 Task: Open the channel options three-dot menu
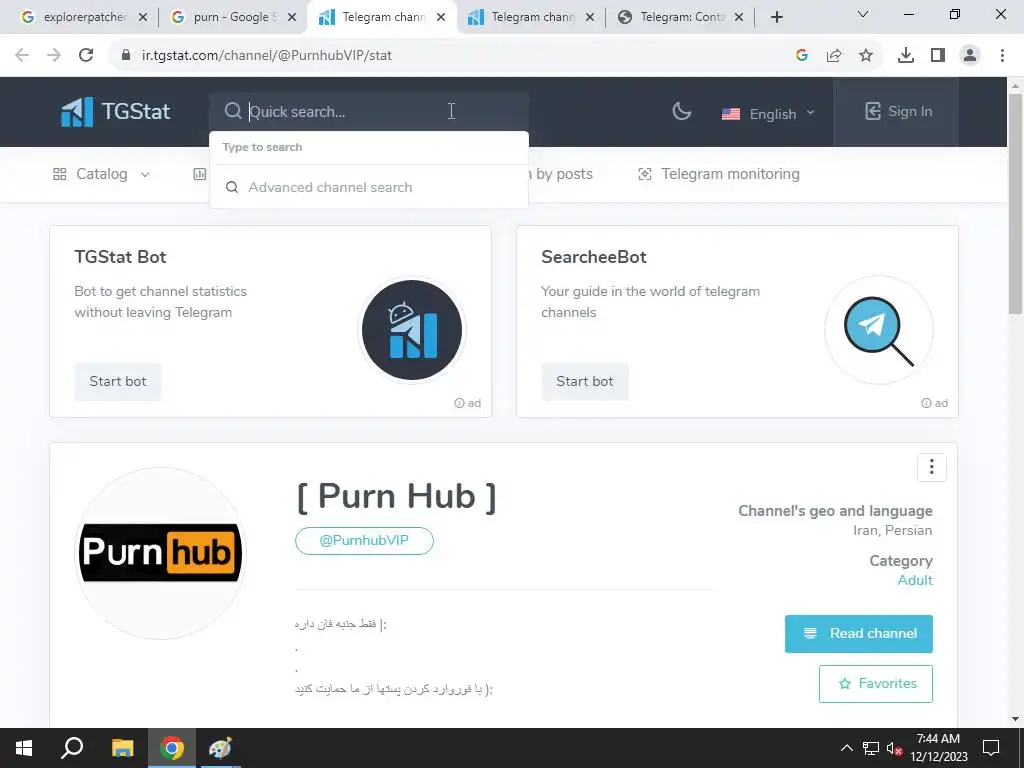(931, 467)
